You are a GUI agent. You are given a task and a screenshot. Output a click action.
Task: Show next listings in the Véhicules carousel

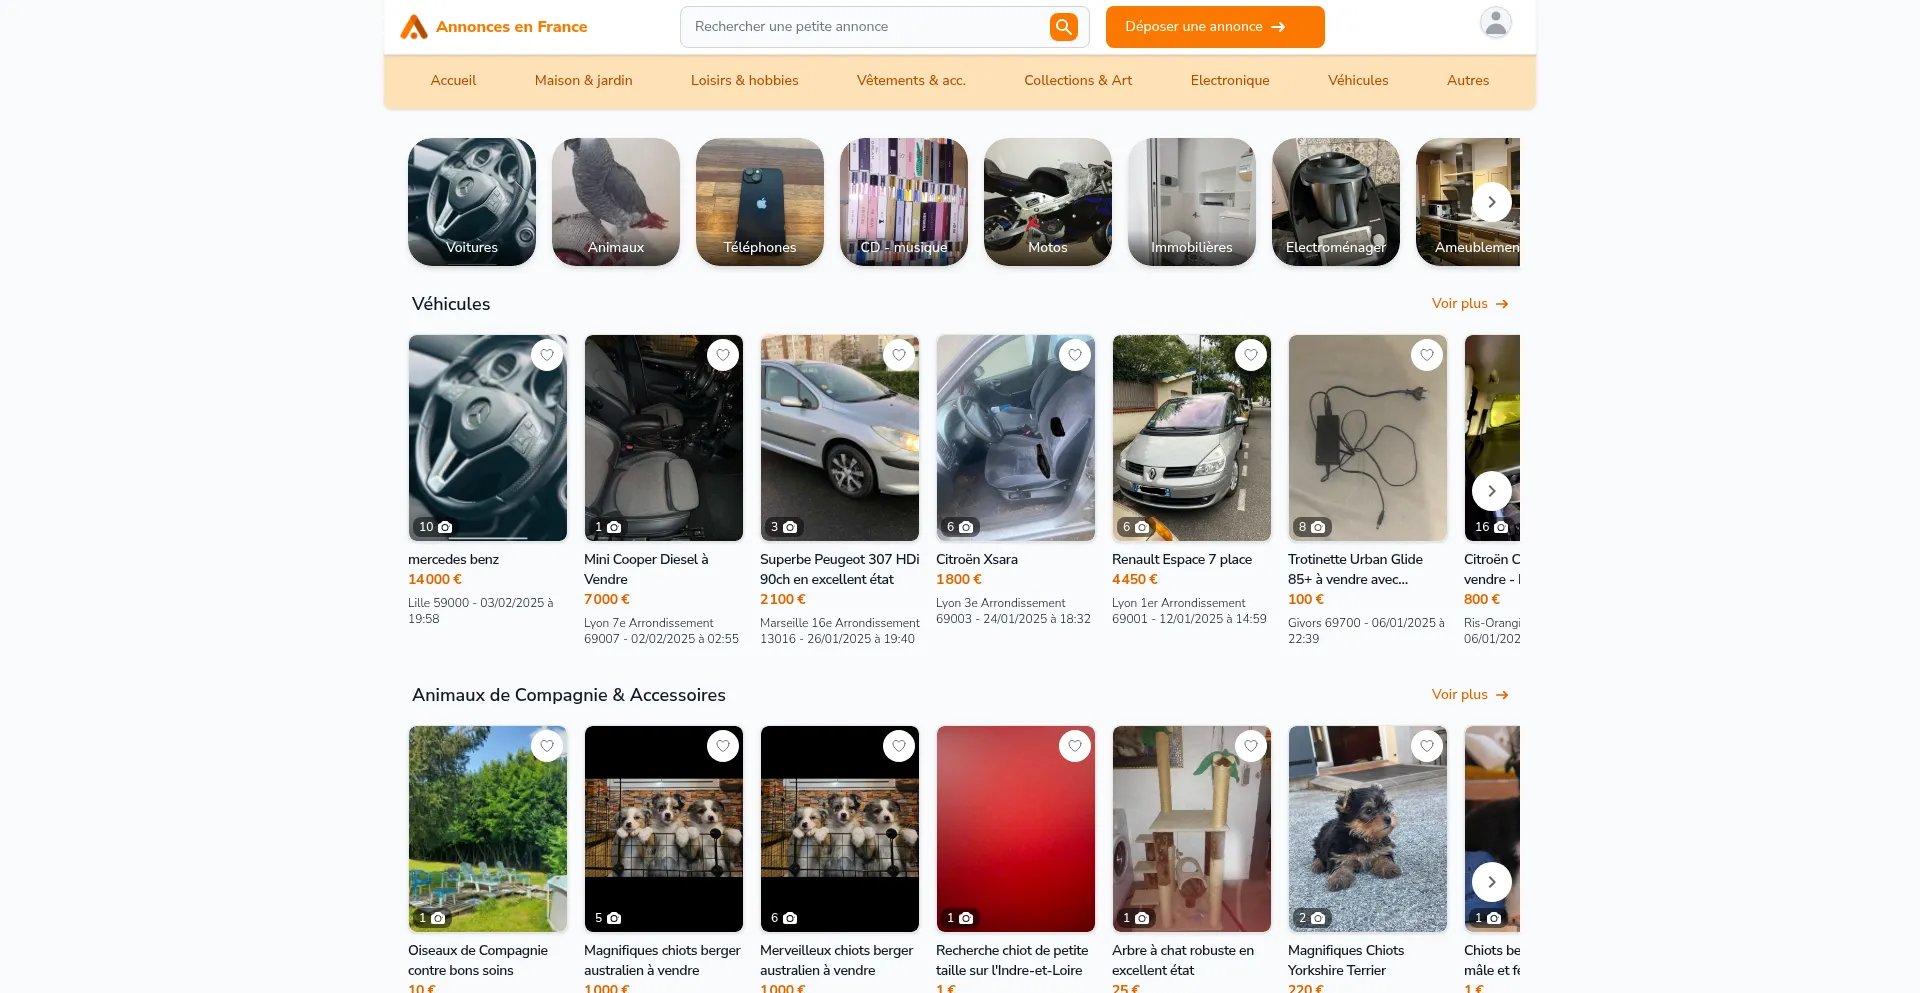pyautogui.click(x=1492, y=491)
